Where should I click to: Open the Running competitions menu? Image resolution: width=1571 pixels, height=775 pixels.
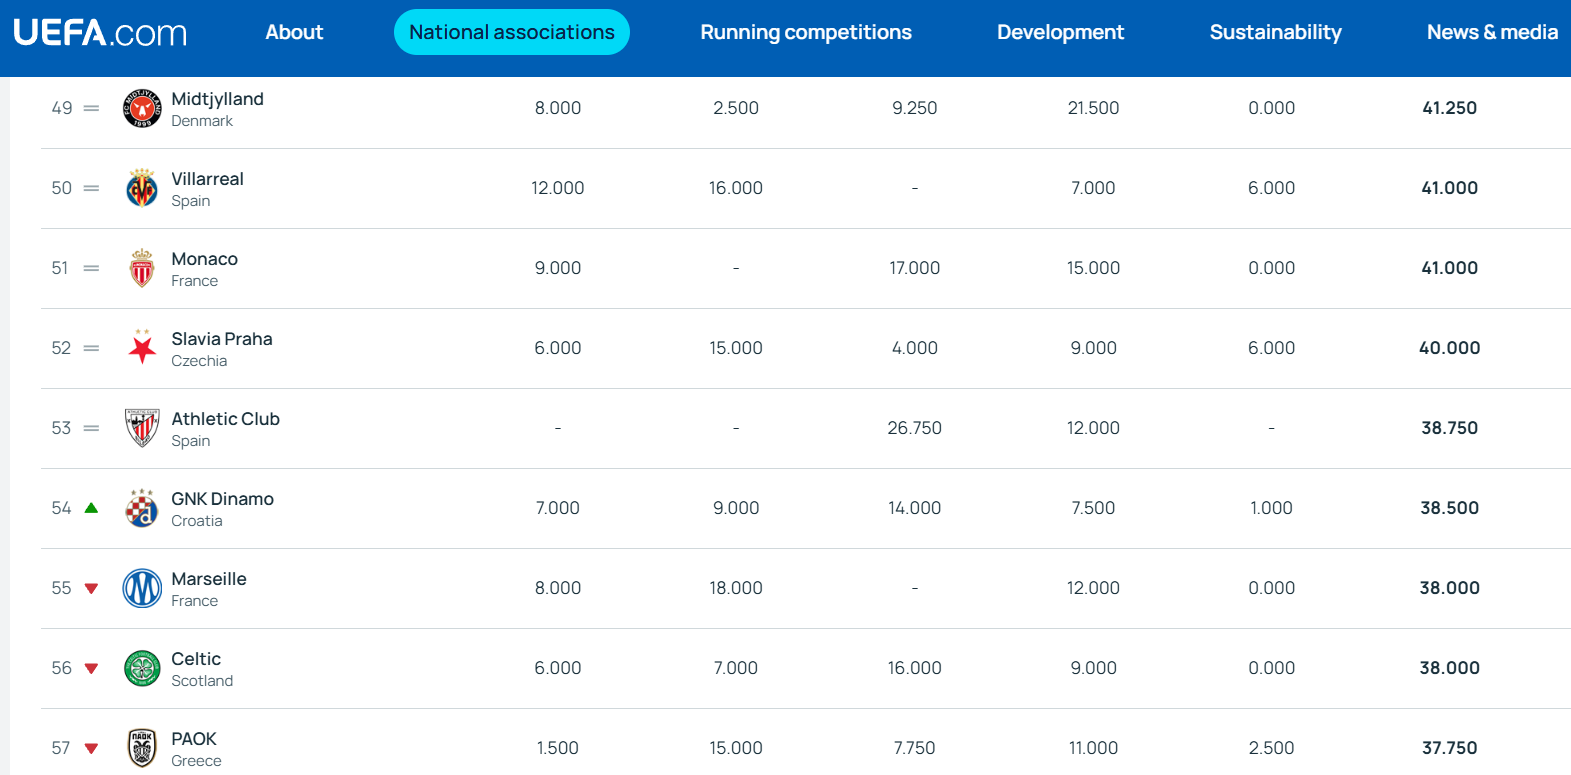pos(806,32)
